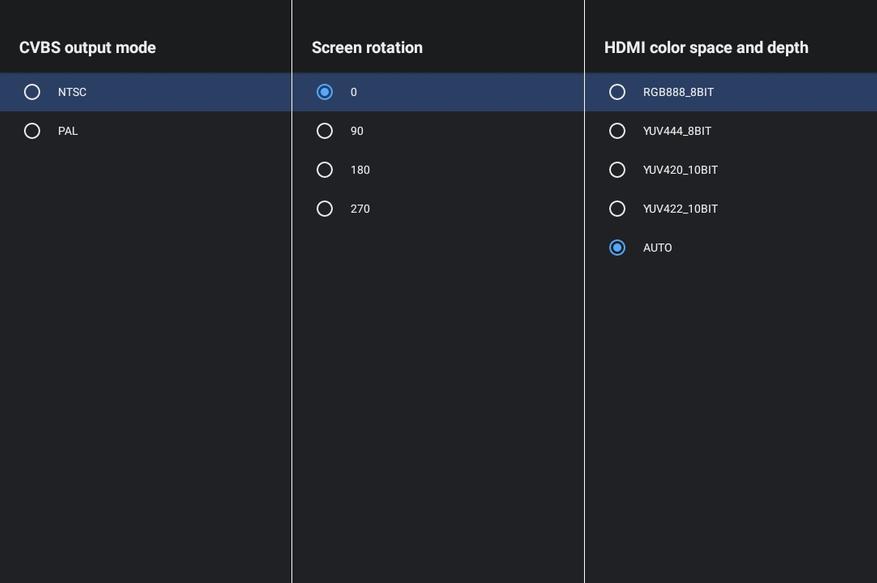Image resolution: width=877 pixels, height=583 pixels.
Task: Click HDMI color space and depth heading
Action: [706, 48]
